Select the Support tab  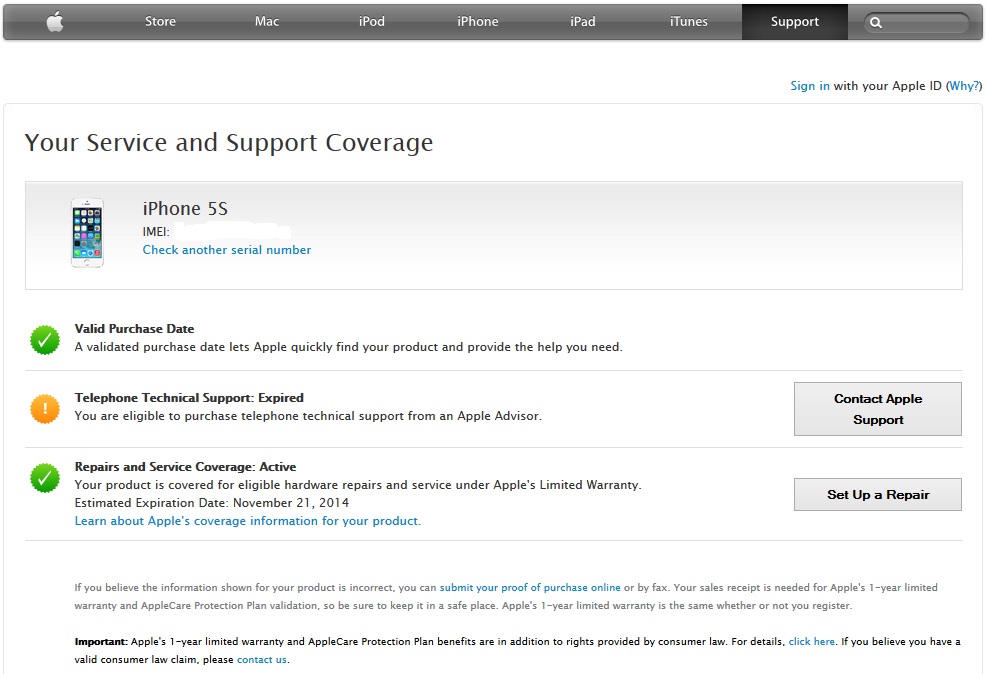coord(795,22)
